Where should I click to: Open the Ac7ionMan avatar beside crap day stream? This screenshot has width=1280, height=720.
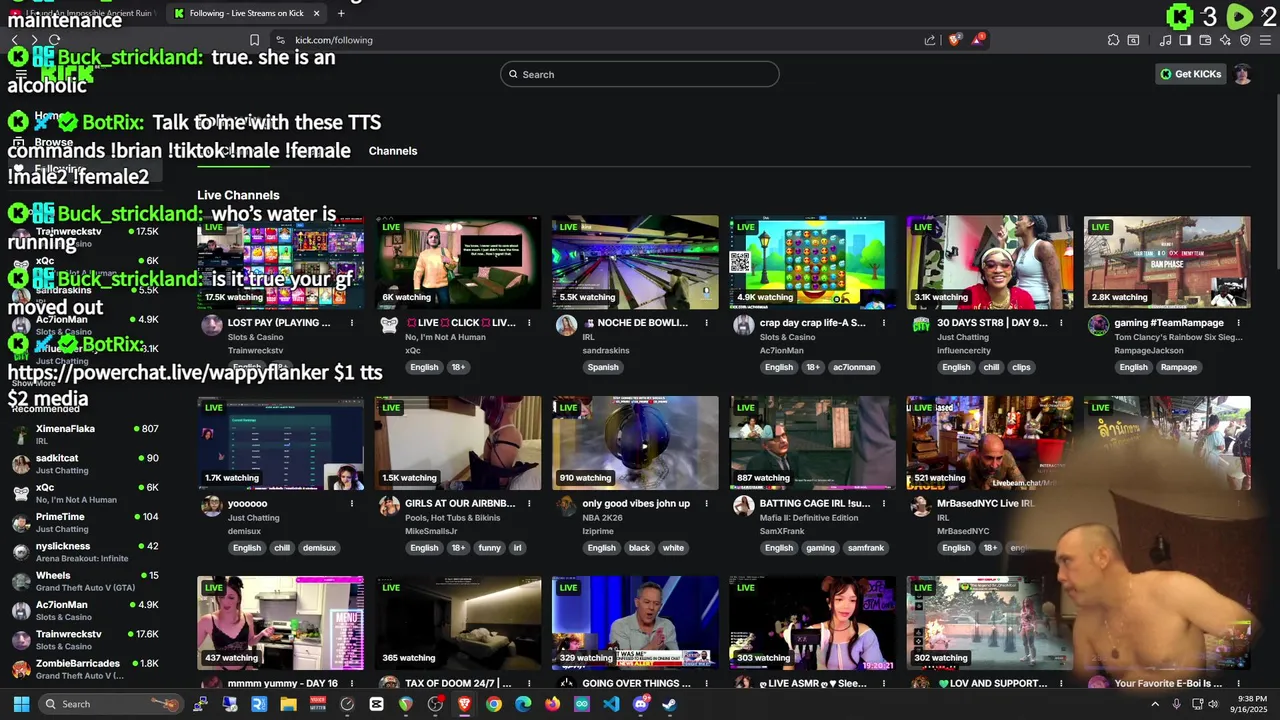click(743, 325)
